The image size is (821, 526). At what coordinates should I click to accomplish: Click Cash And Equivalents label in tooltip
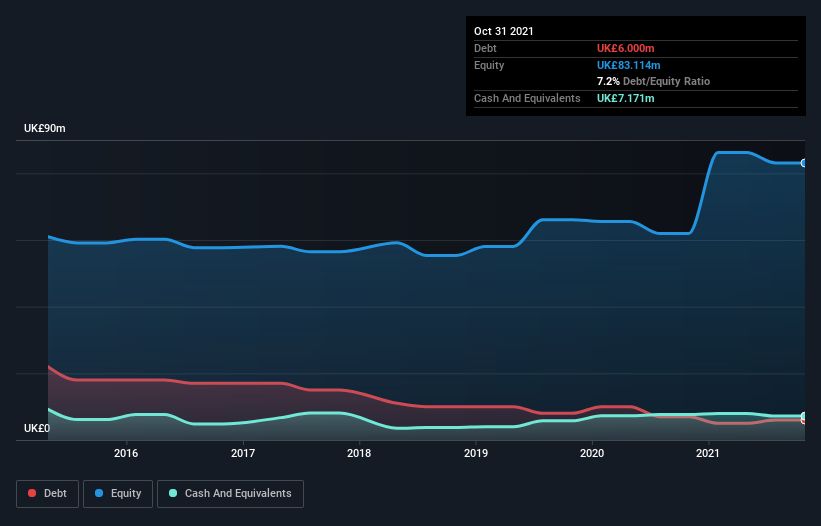(x=527, y=98)
